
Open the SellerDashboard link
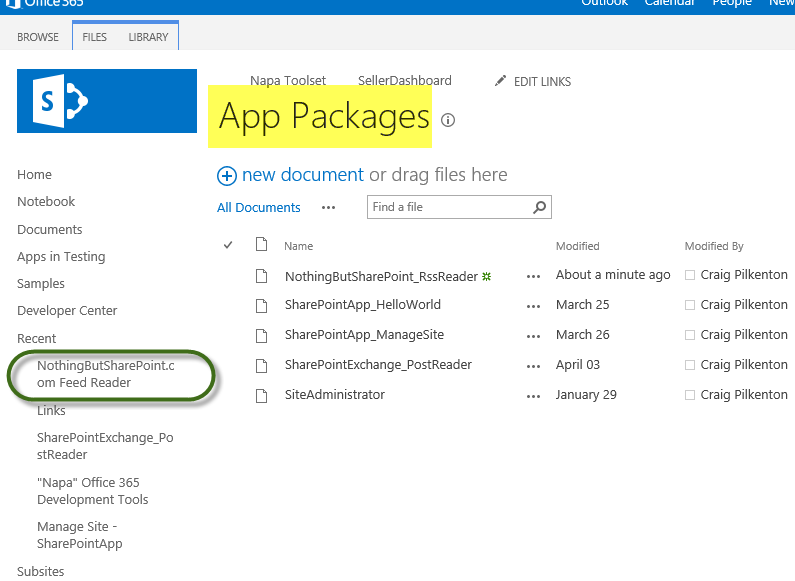point(405,80)
